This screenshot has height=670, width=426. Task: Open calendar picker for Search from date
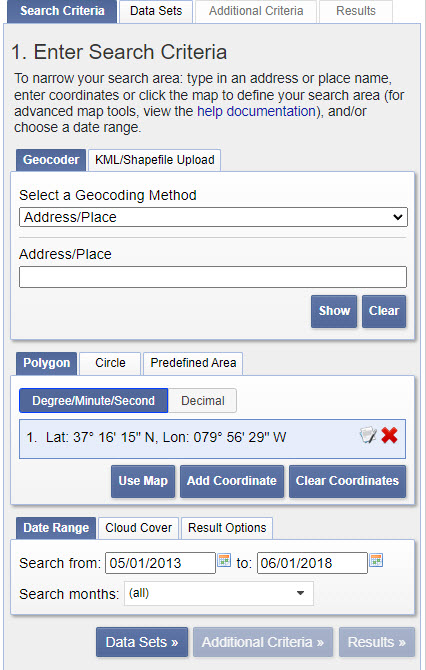pos(224,560)
